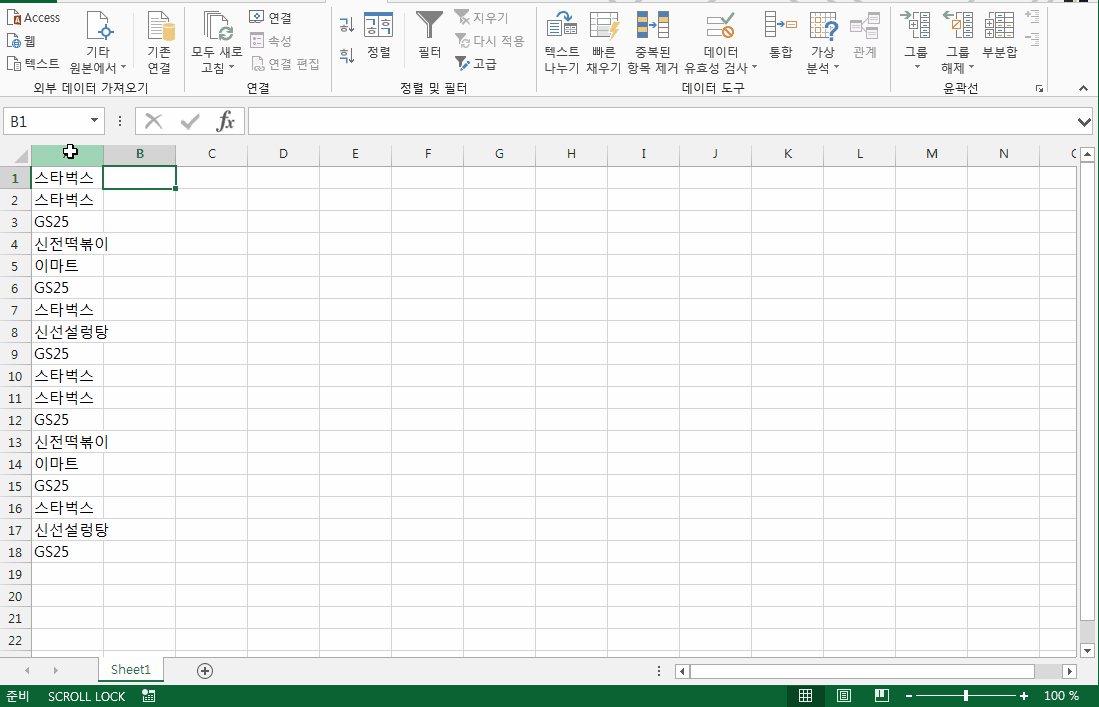Open 윤곽선 outline dialog launcher

pos(1039,88)
